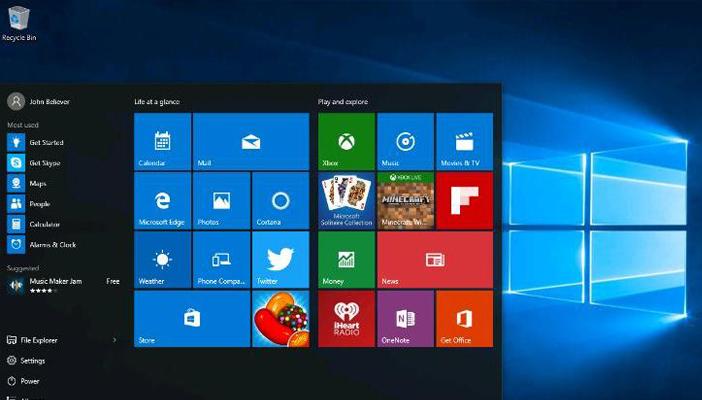Open the OneNote tile
This screenshot has width=702, height=400.
click(x=405, y=318)
